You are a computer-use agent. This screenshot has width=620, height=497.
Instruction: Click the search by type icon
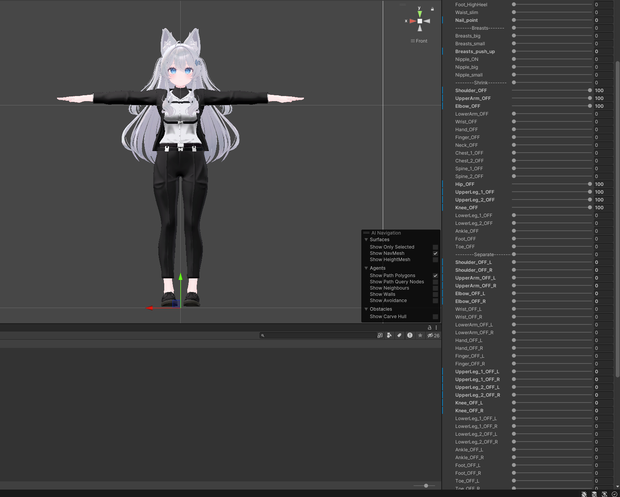coord(389,335)
